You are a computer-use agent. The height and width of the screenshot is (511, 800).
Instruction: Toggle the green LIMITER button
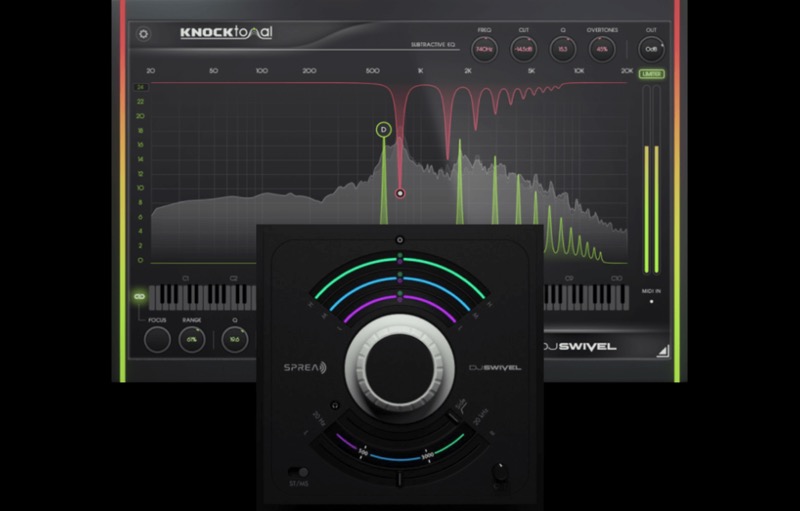pyautogui.click(x=652, y=74)
